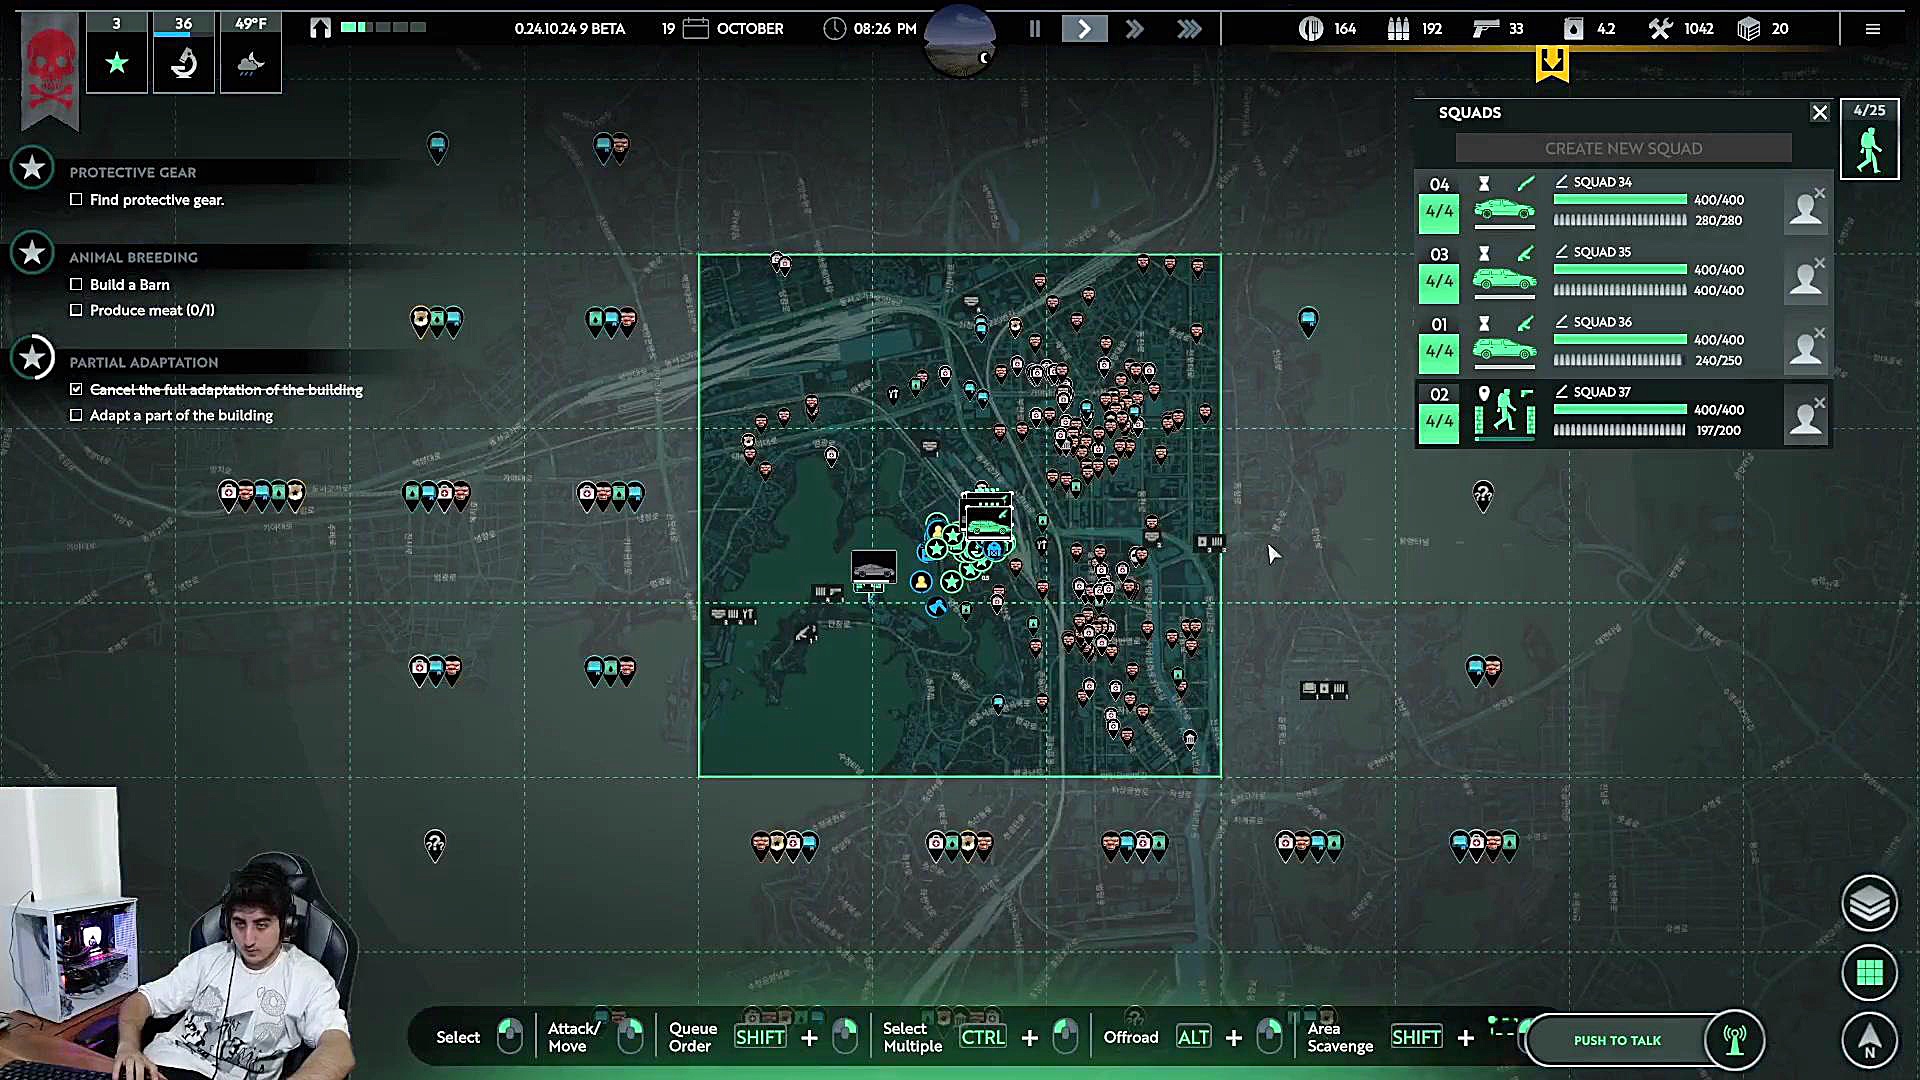Pause the game time
Image resolution: width=1920 pixels, height=1080 pixels.
[x=1035, y=29]
